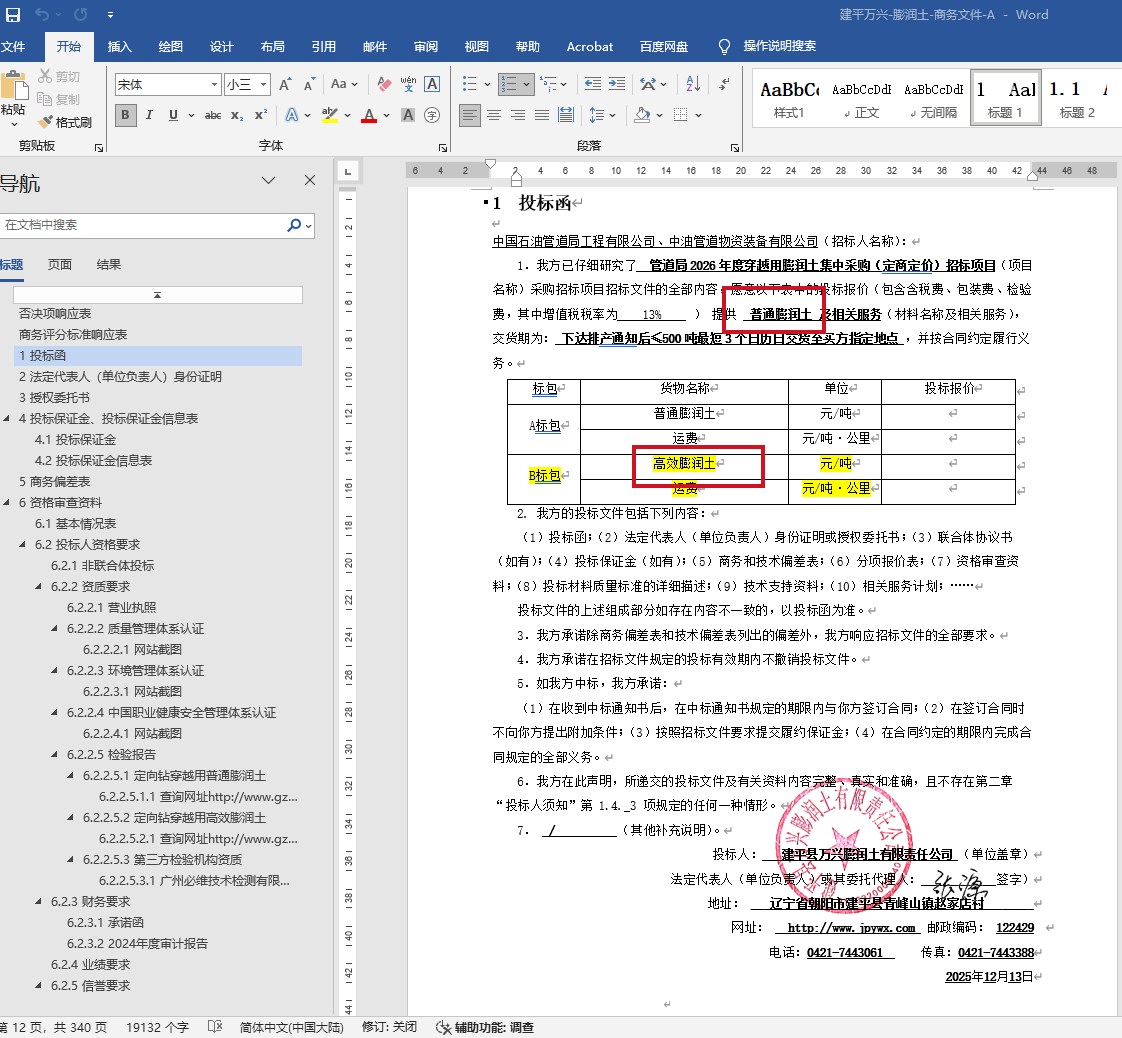
Task: Toggle bold formatting B button
Action: click(126, 115)
